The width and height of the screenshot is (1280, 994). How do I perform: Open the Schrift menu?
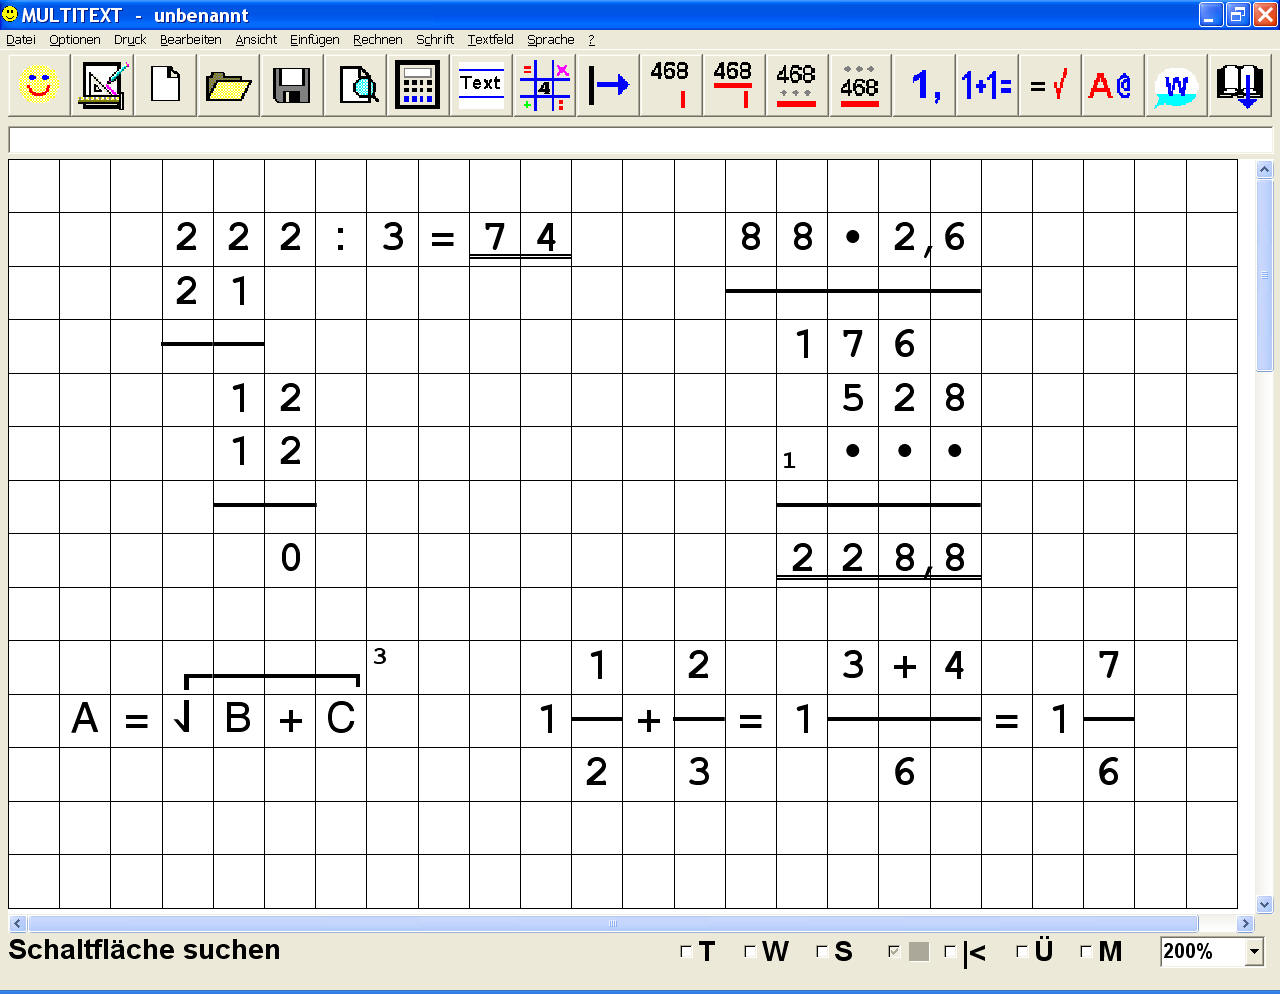[435, 40]
